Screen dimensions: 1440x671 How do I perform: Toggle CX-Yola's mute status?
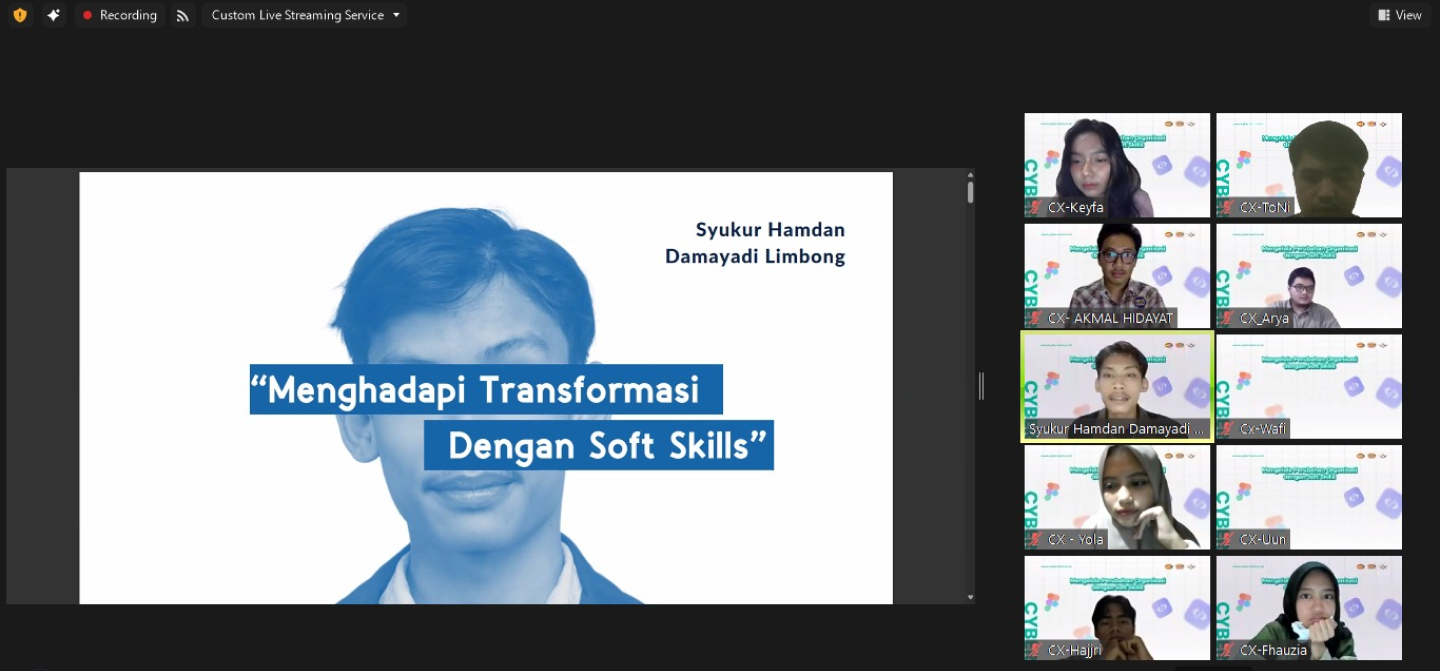coord(1035,539)
